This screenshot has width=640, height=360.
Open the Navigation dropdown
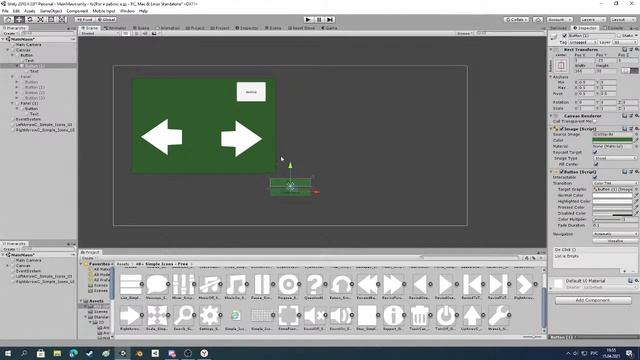[615, 234]
